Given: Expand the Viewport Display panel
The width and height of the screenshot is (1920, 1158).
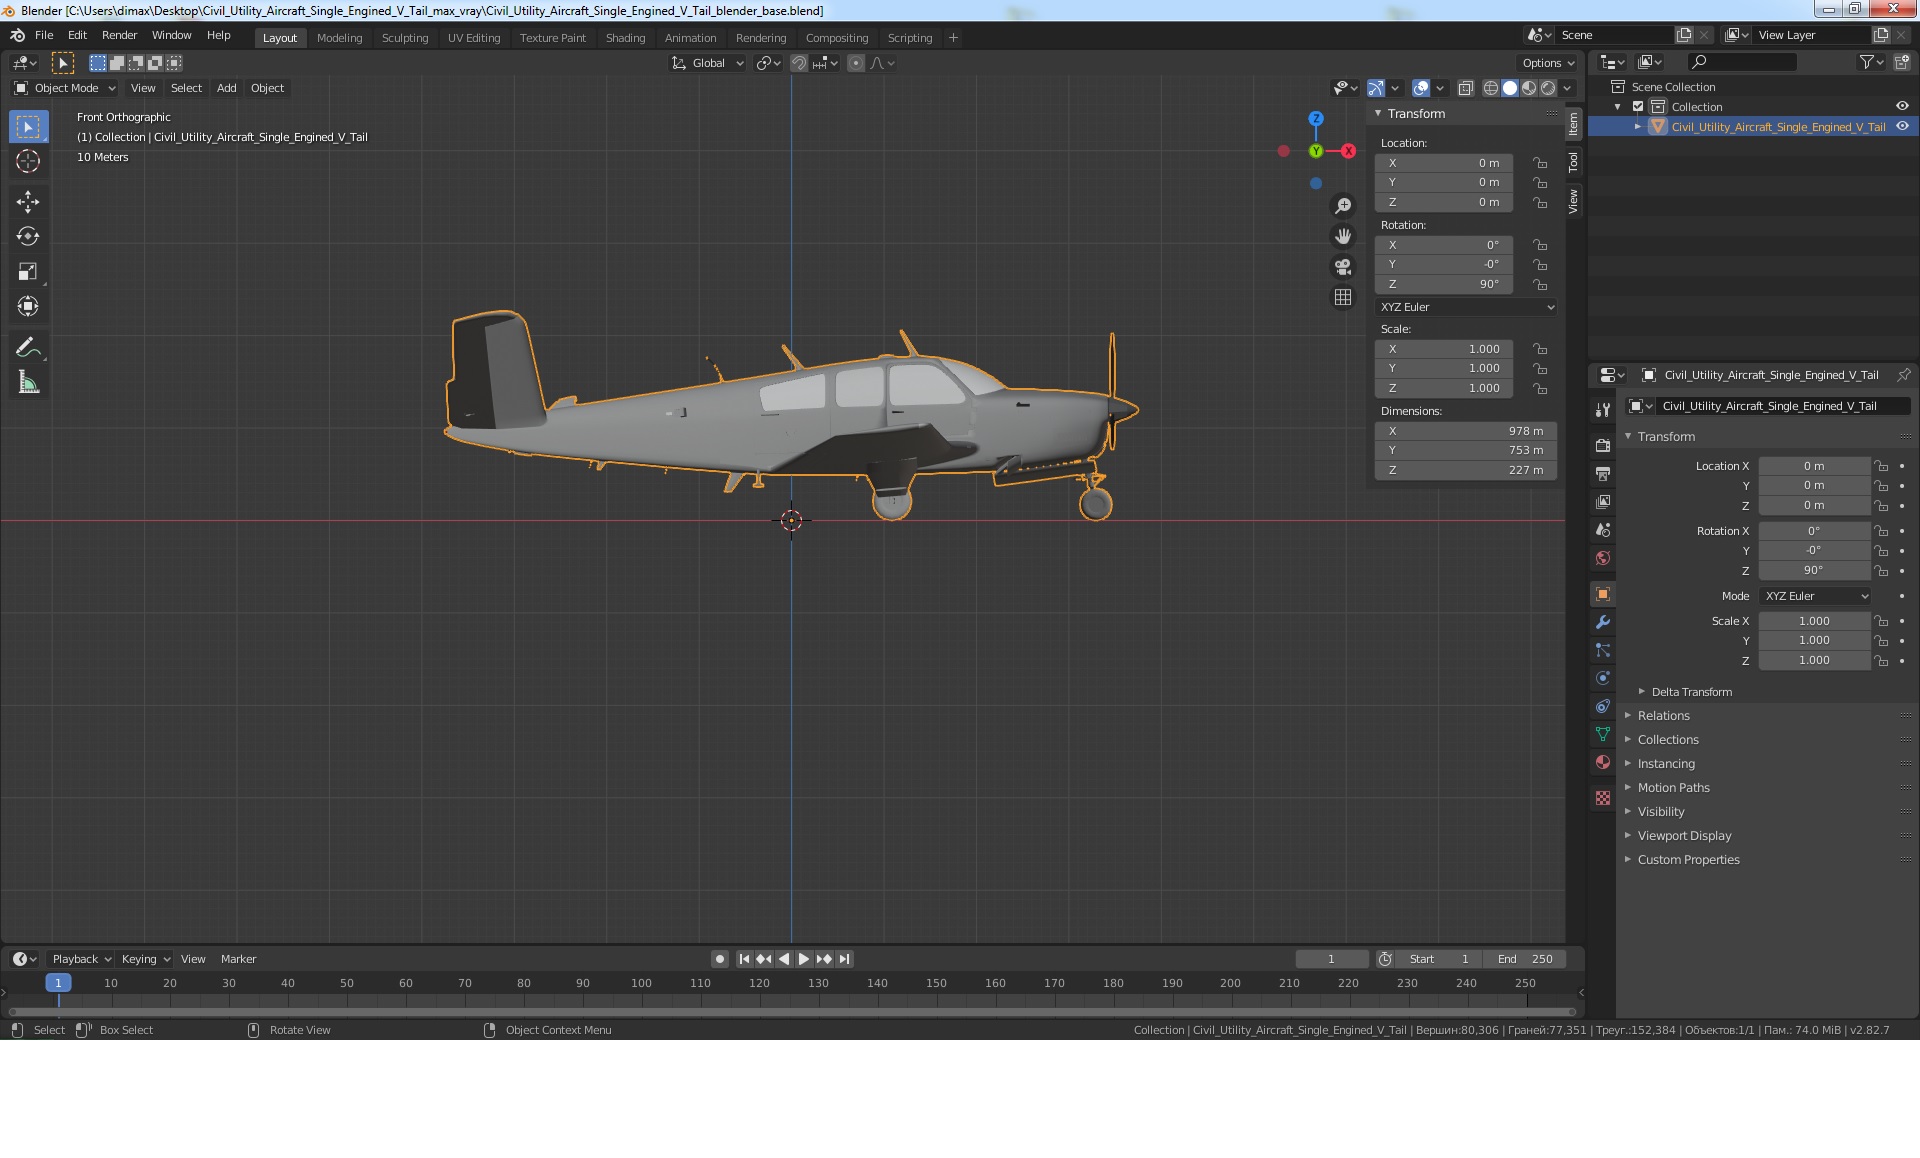Looking at the screenshot, I should pyautogui.click(x=1683, y=836).
